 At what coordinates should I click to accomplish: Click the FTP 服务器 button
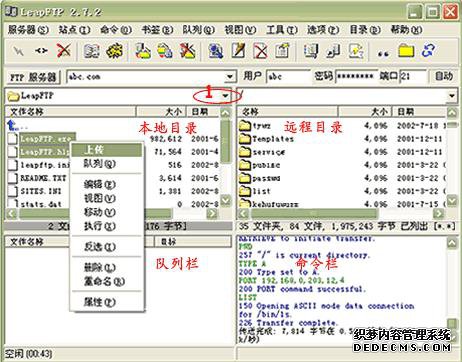click(33, 77)
